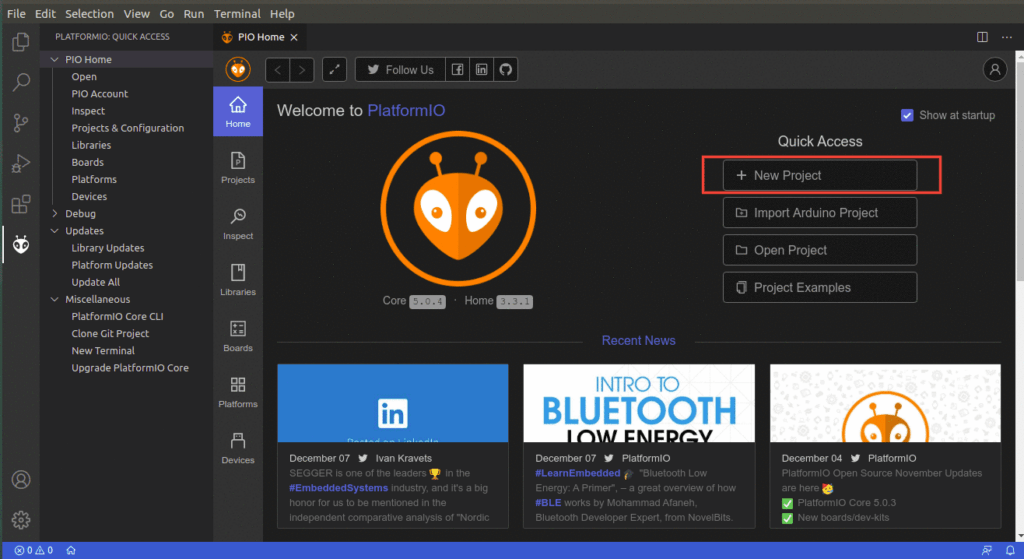This screenshot has height=559, width=1024.
Task: Open Source Control in activity bar
Action: coord(21,123)
